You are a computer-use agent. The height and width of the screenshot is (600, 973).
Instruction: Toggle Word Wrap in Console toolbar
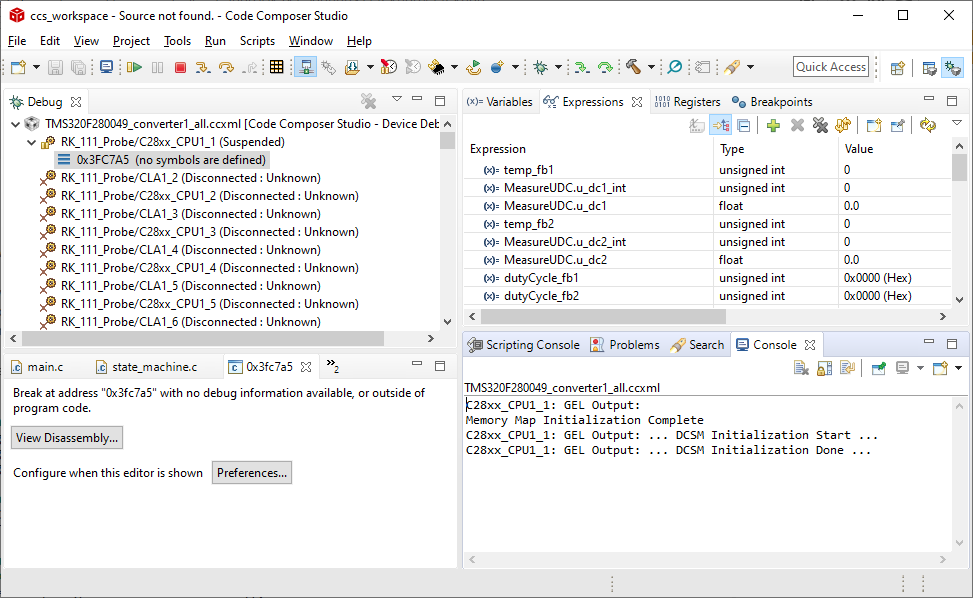[847, 369]
